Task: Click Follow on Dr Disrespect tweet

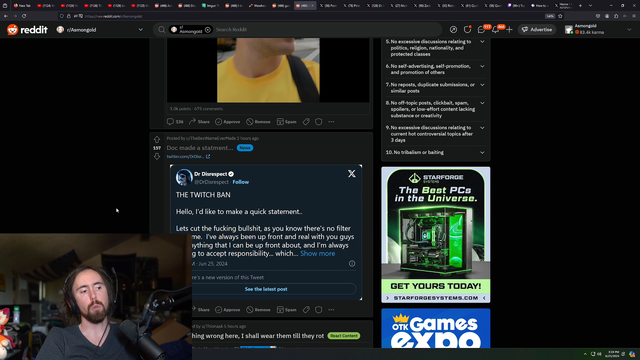Action: pos(240,182)
